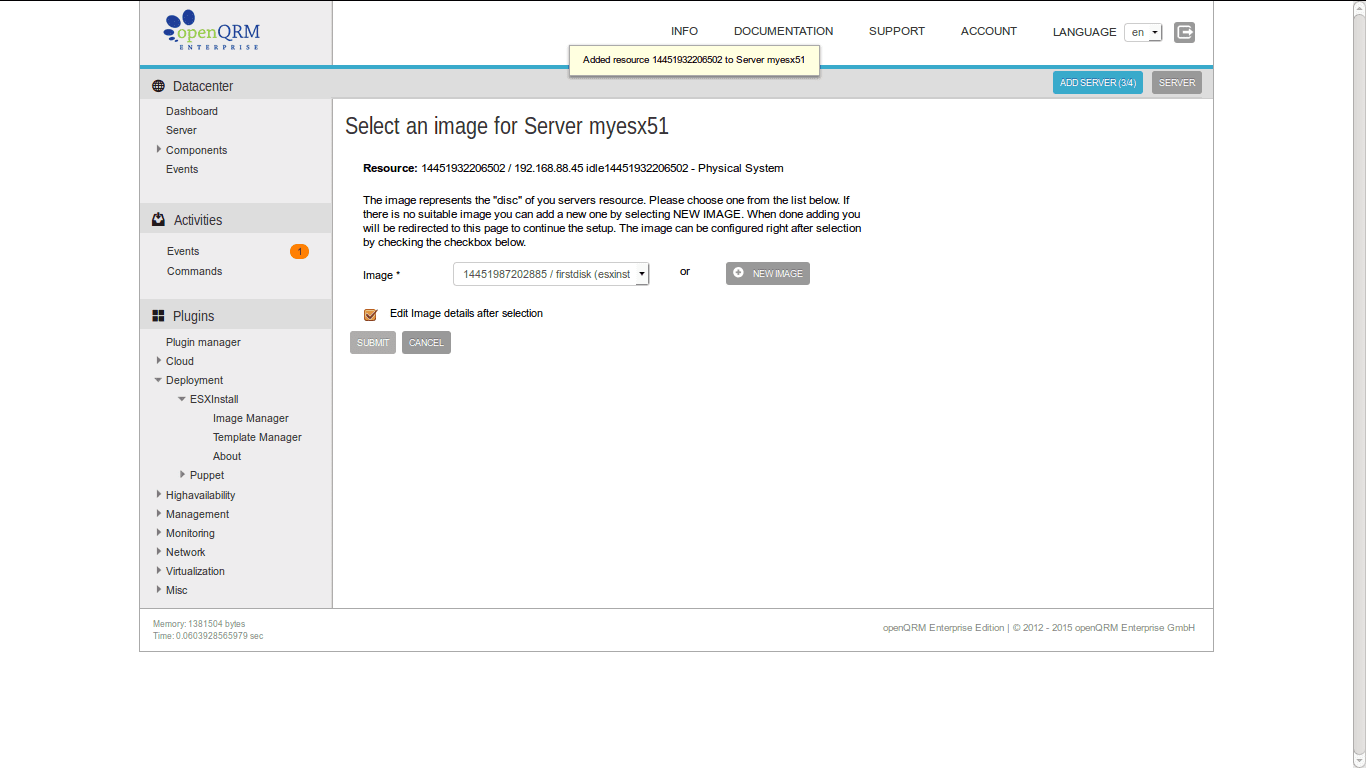1366x768 pixels.
Task: Click the orange events counter badge
Action: 299,251
